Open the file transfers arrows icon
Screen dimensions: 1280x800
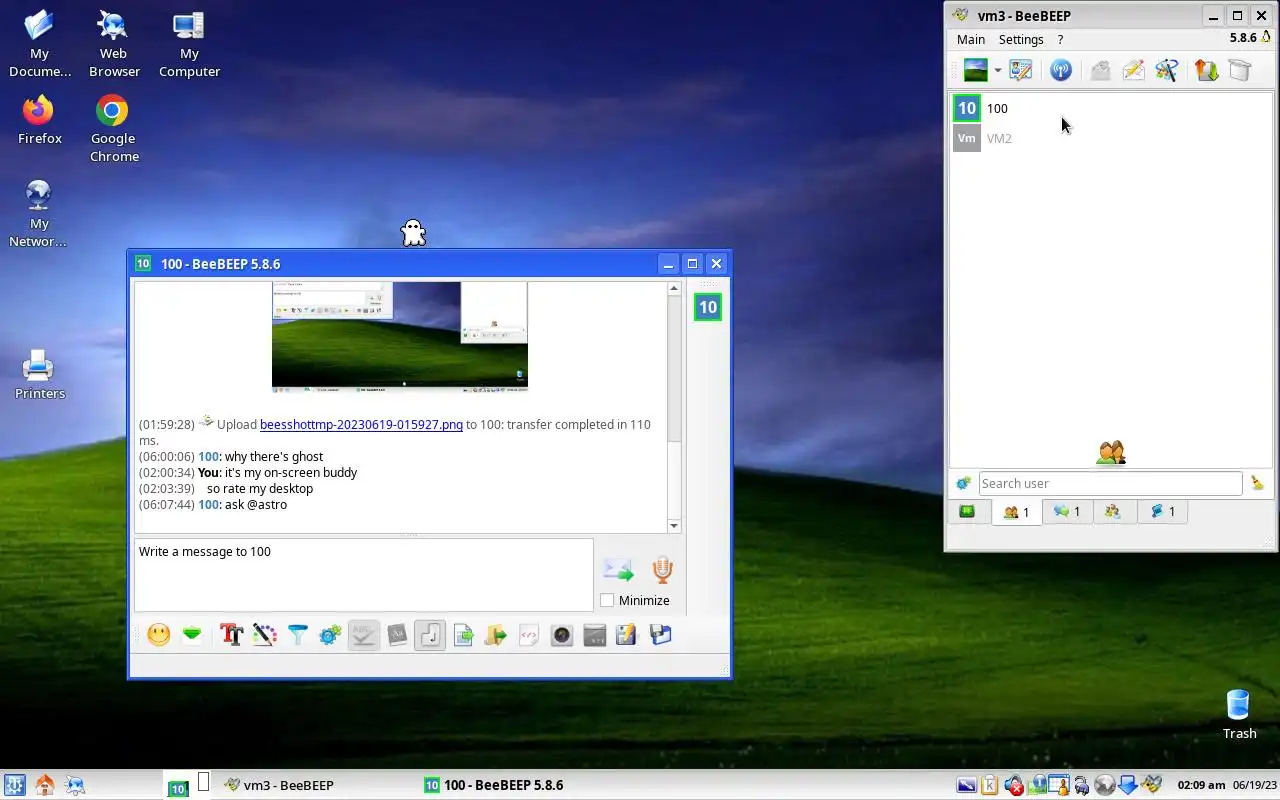[1206, 70]
